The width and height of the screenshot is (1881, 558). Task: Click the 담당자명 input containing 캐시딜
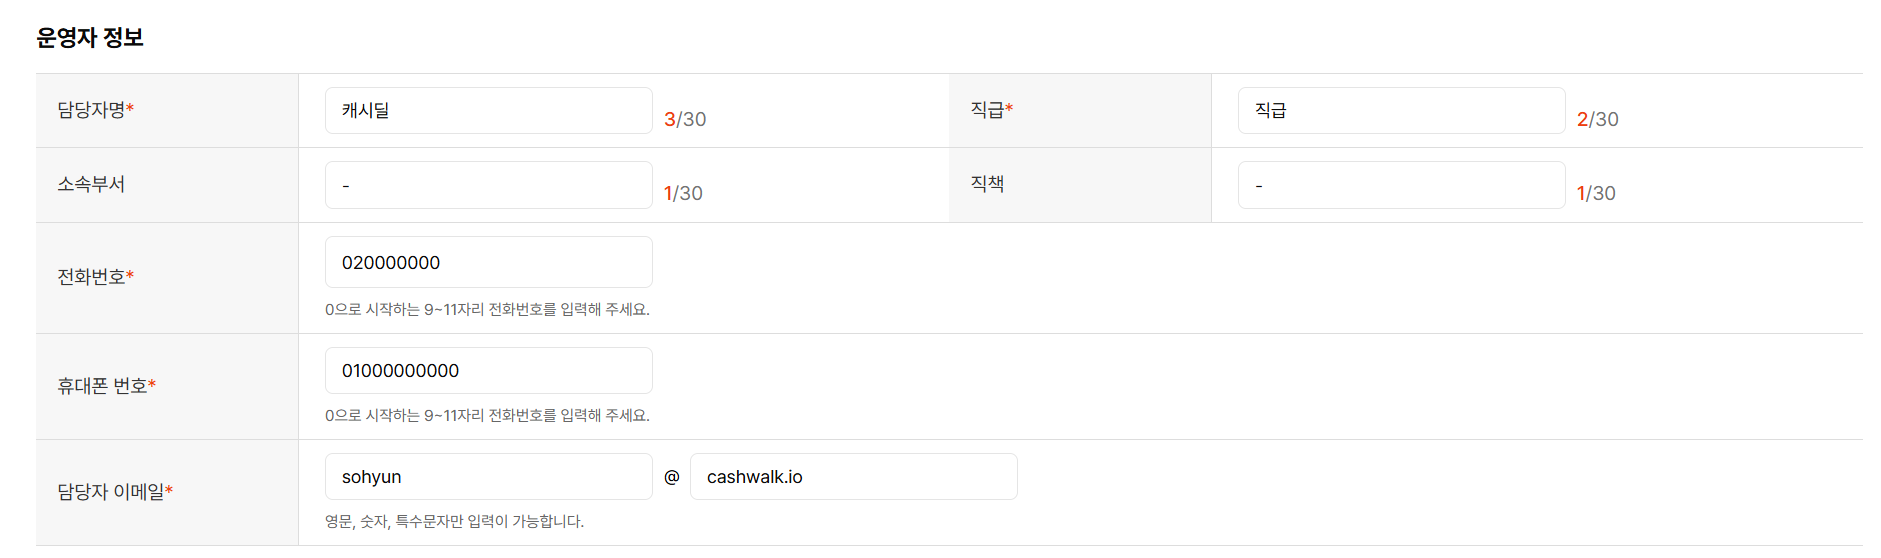[x=488, y=111]
